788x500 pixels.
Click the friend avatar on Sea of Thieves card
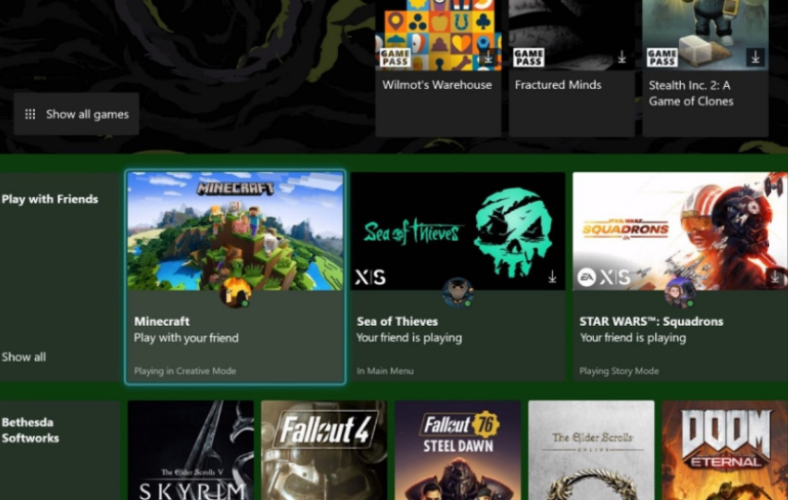pyautogui.click(x=458, y=292)
